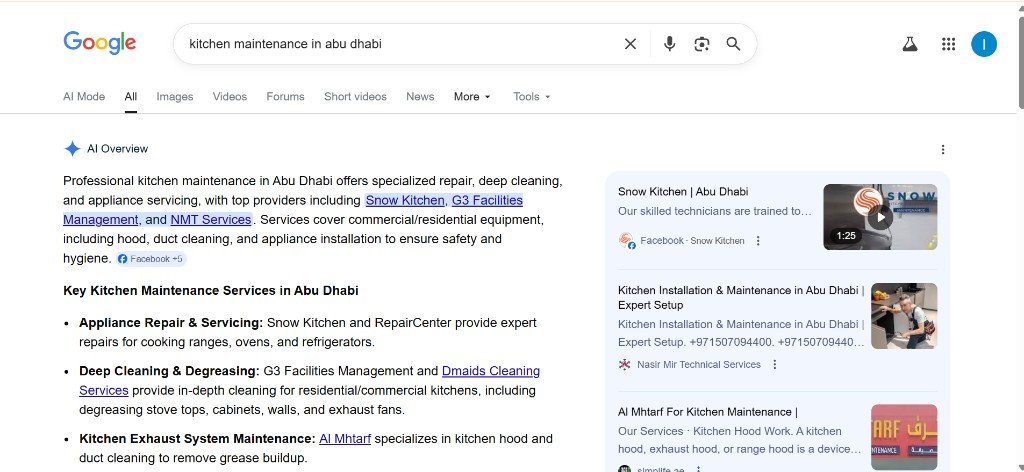
Task: Open the Al Mhtarf link
Action: pyautogui.click(x=345, y=439)
